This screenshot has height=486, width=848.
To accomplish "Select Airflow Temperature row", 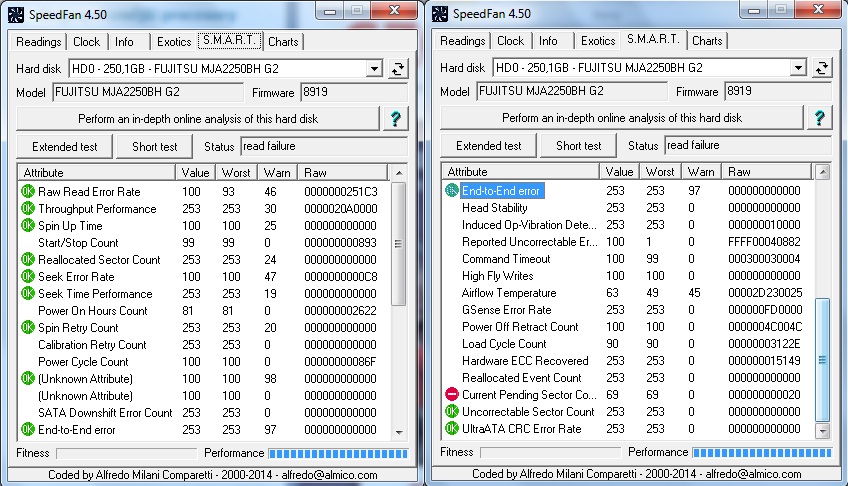I will pos(628,292).
